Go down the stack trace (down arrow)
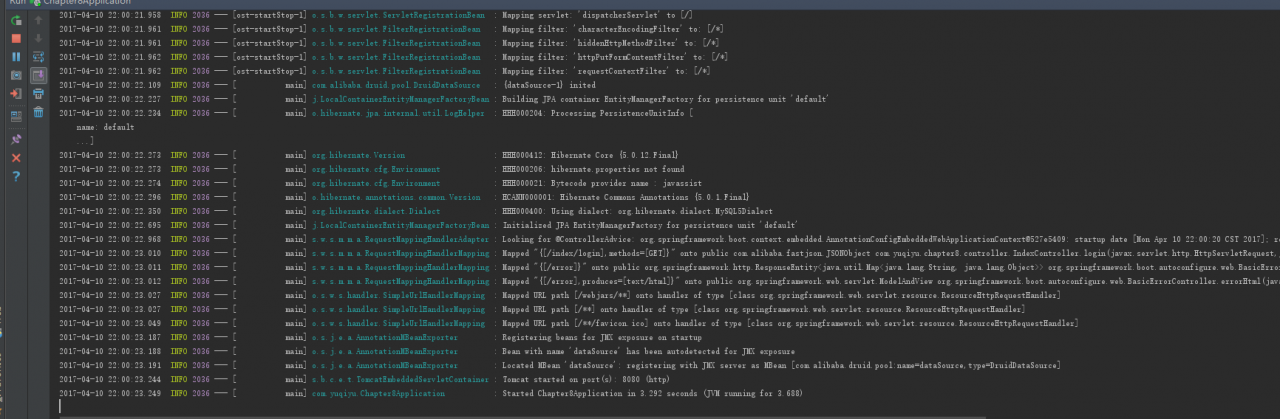 [38, 38]
